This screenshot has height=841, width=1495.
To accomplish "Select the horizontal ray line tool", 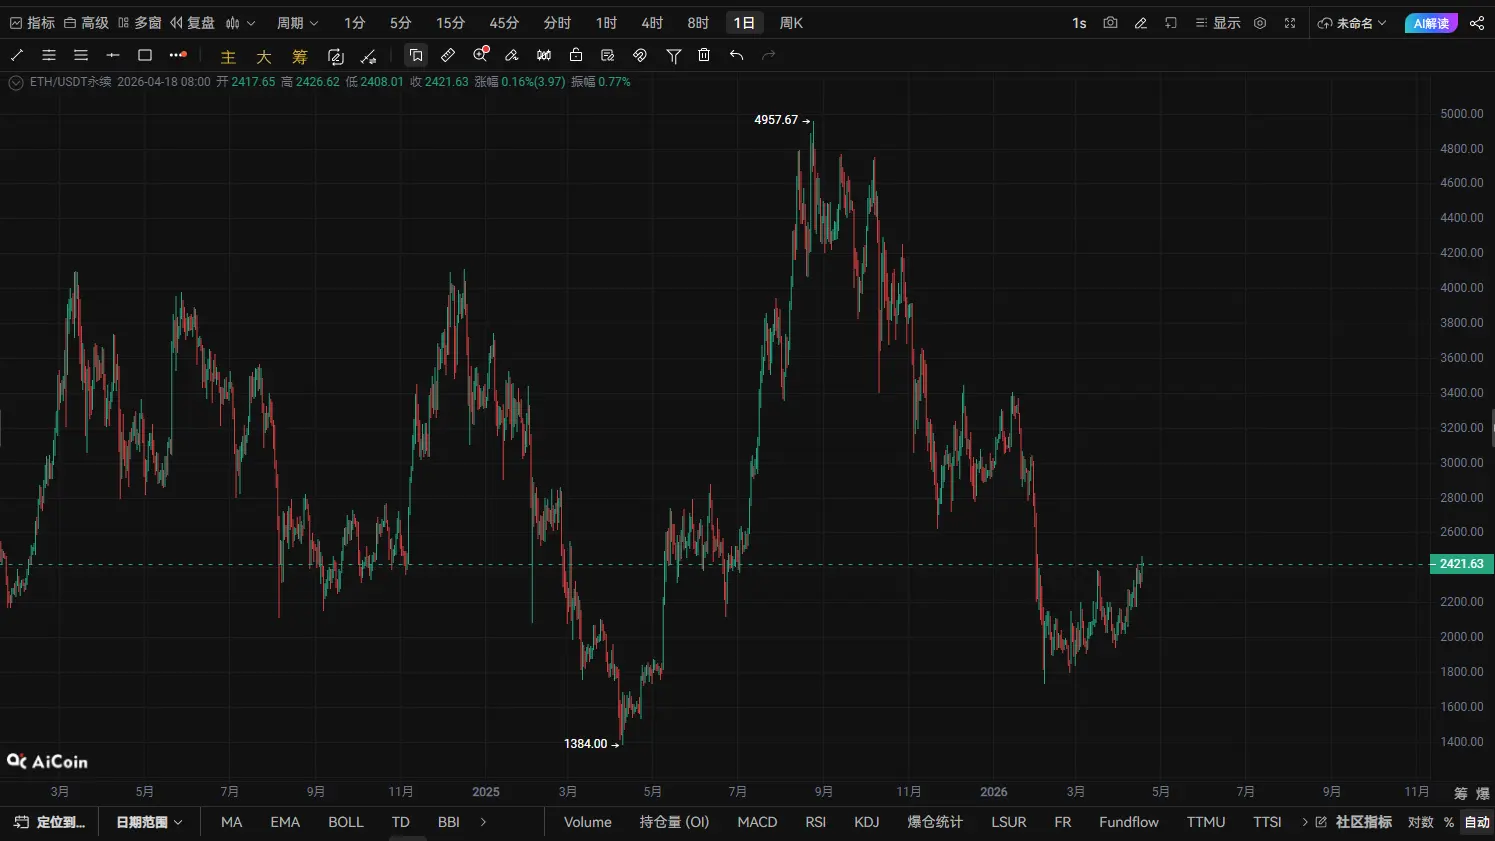I will [113, 55].
